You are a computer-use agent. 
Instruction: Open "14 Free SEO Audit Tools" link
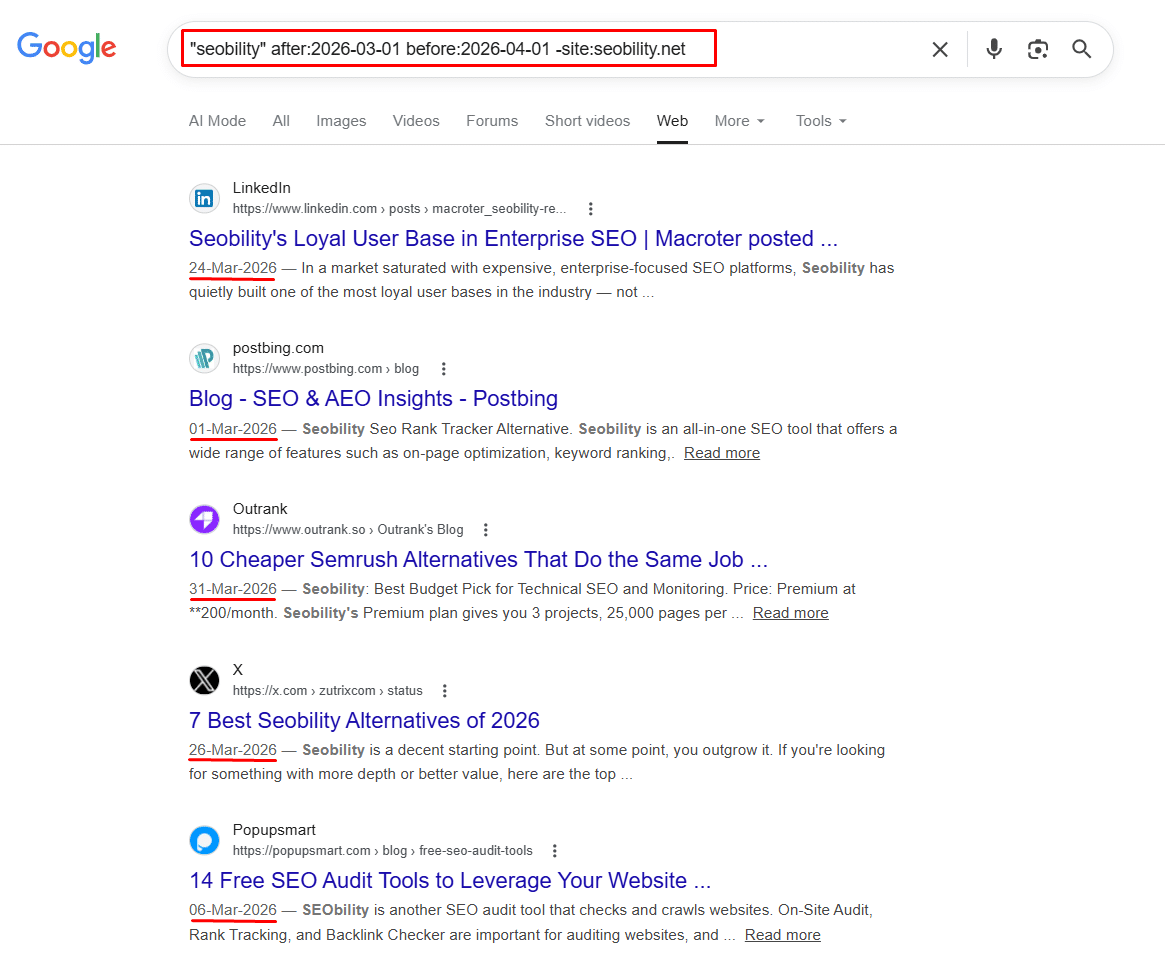click(450, 881)
